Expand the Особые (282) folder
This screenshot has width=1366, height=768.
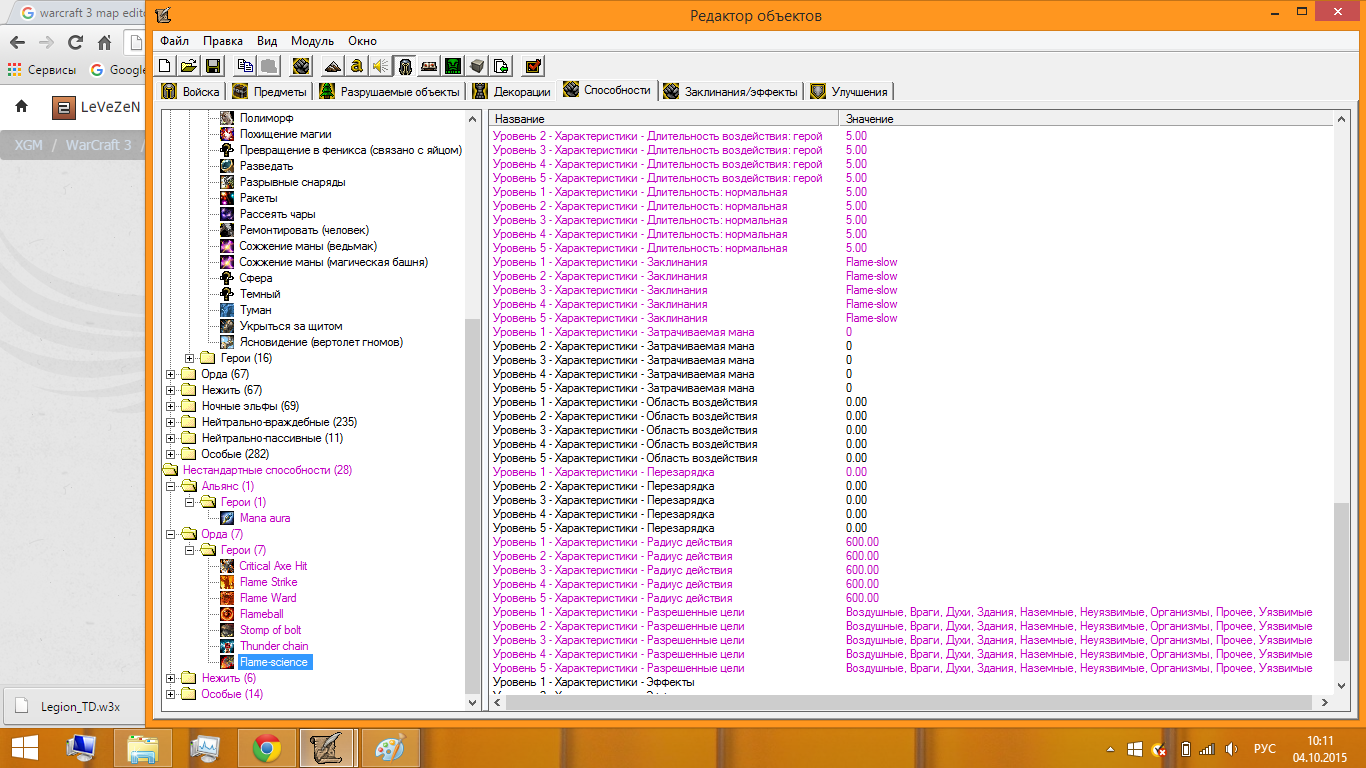171,454
